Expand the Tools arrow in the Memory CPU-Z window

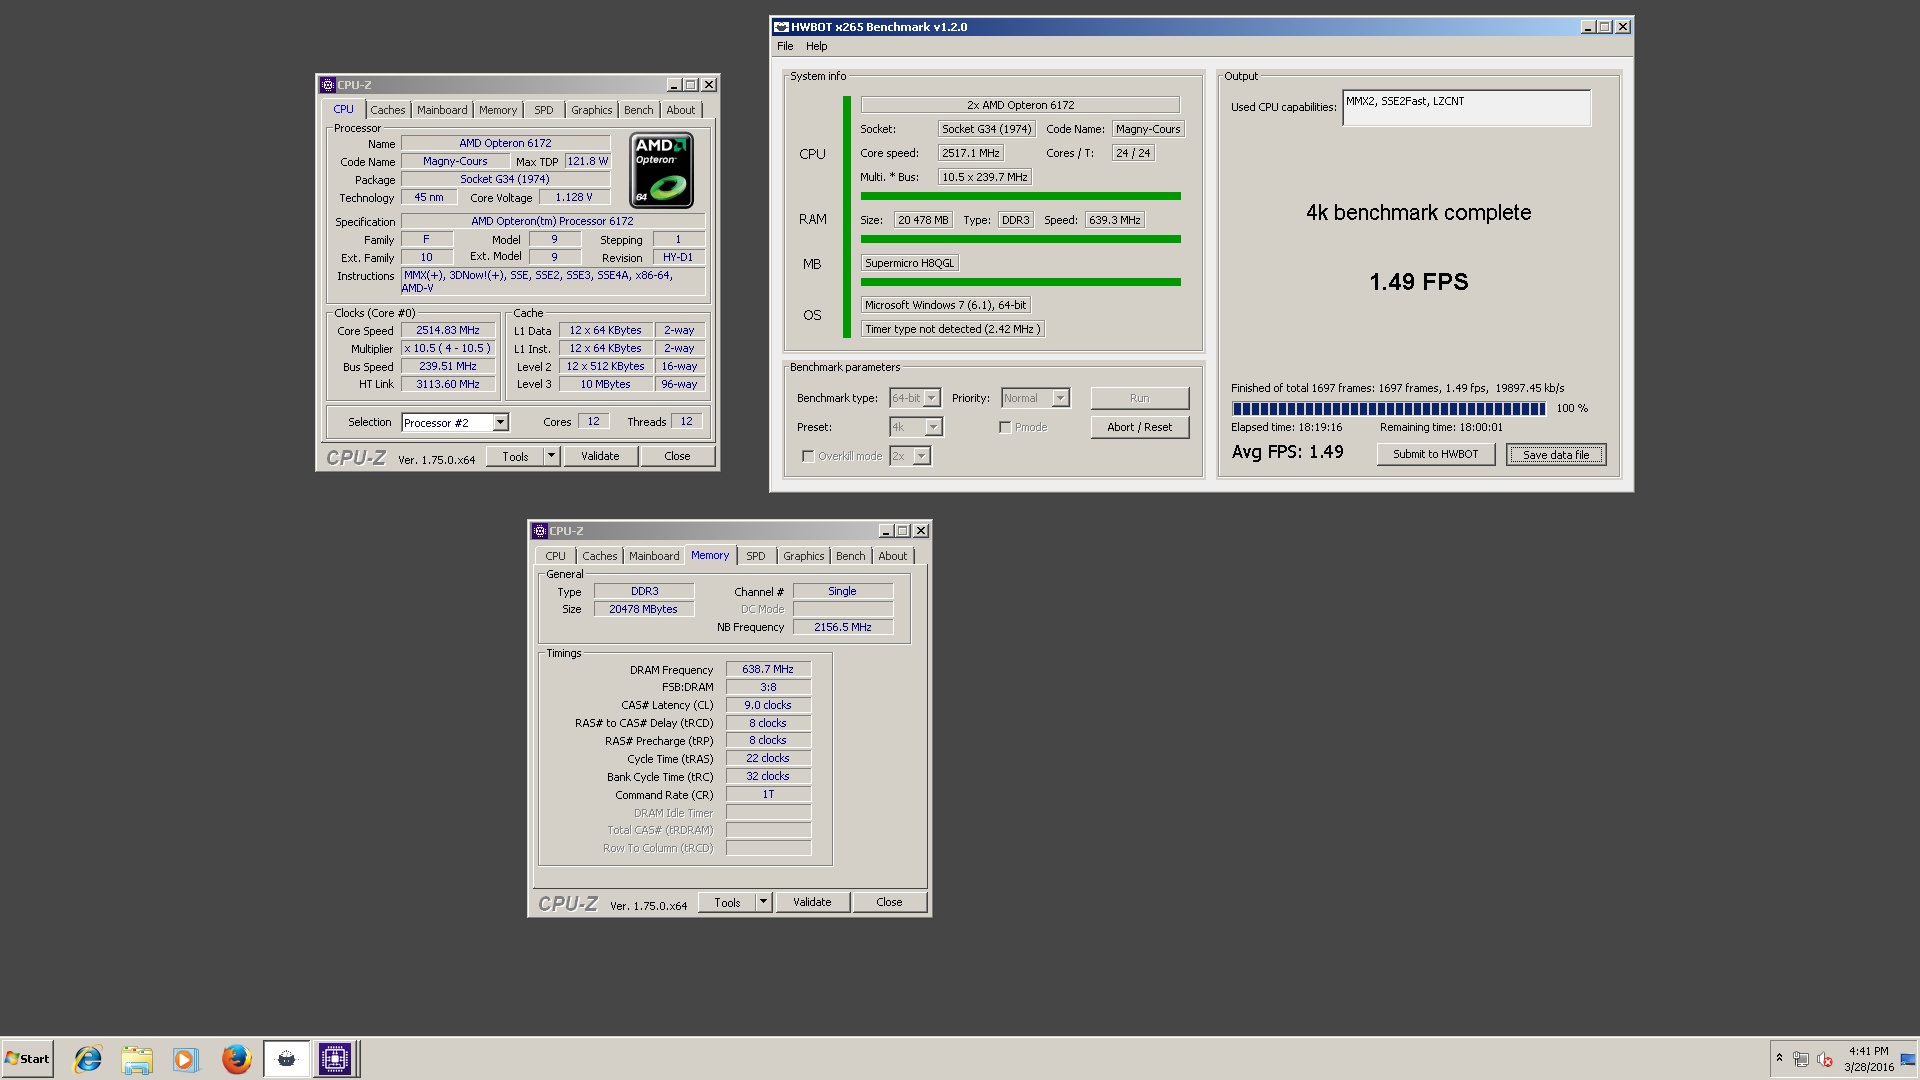pyautogui.click(x=763, y=902)
